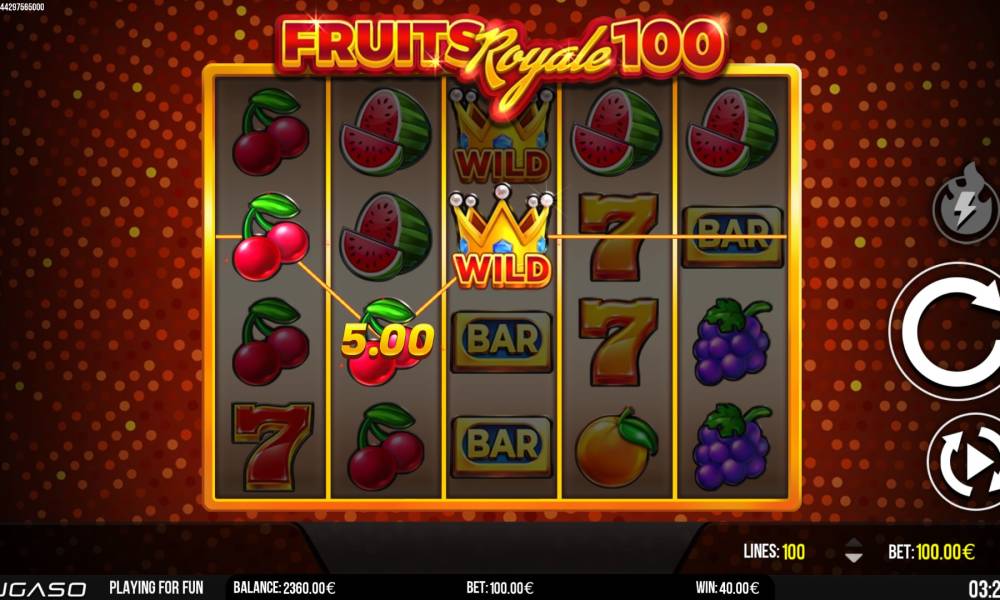
Task: Click the Win: 40.00€ display
Action: point(727,587)
